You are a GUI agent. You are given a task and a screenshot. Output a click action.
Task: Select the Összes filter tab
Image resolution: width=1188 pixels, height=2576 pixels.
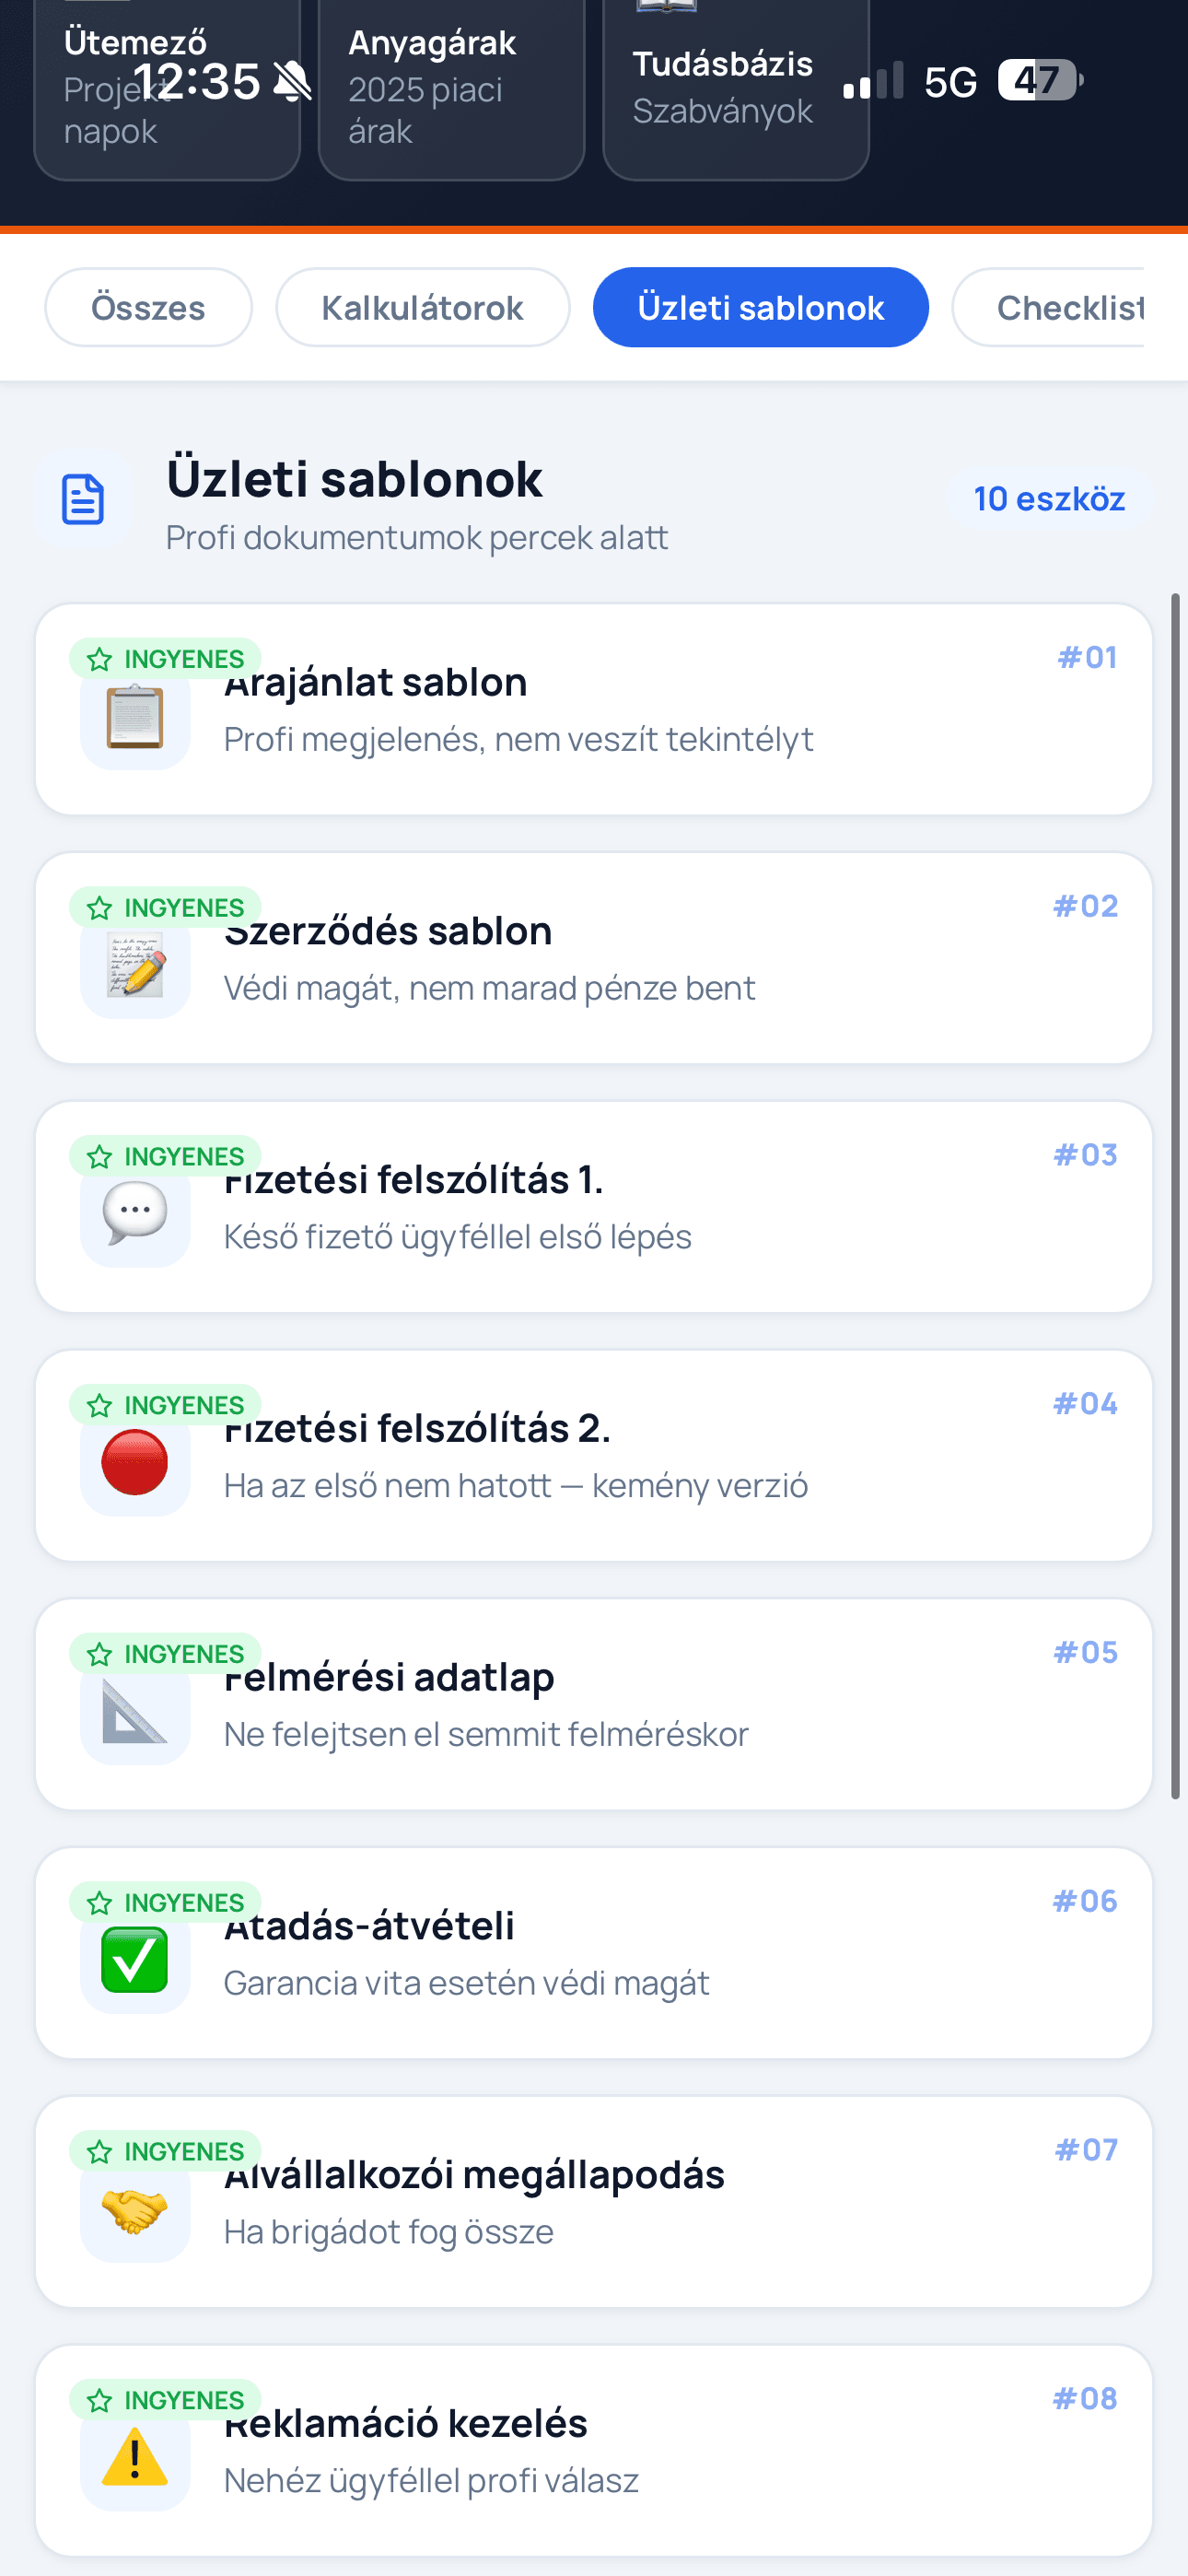point(148,307)
